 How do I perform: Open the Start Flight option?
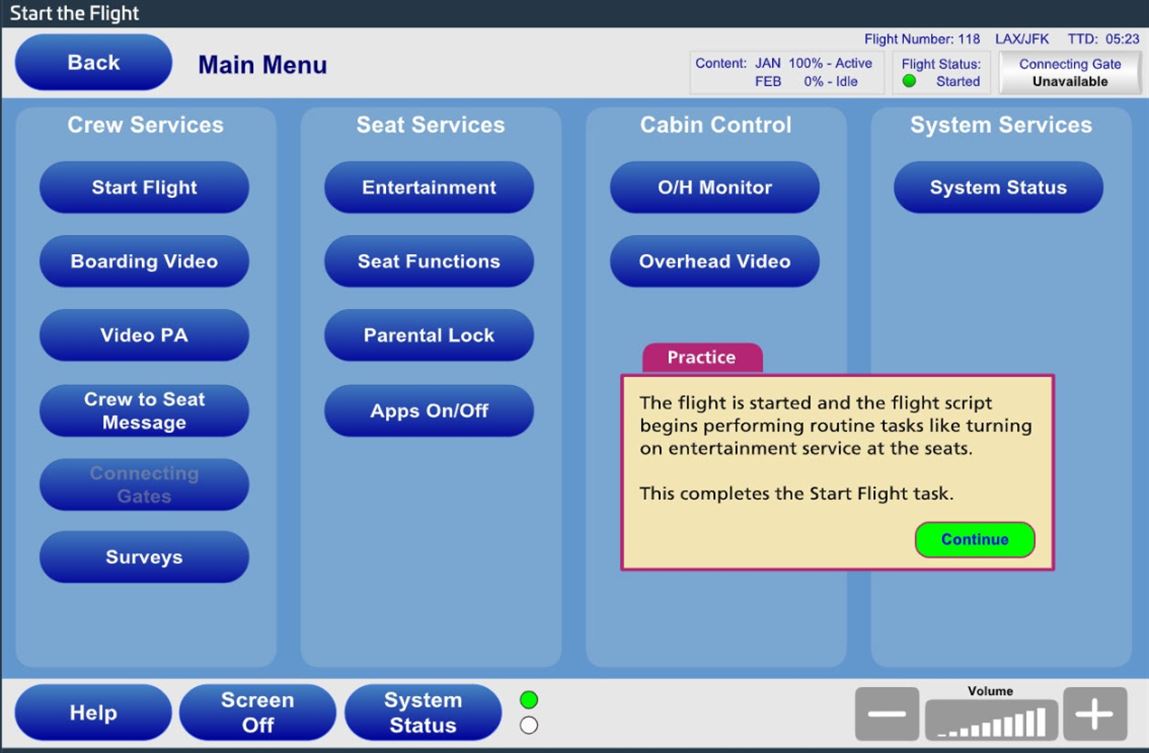coord(144,188)
